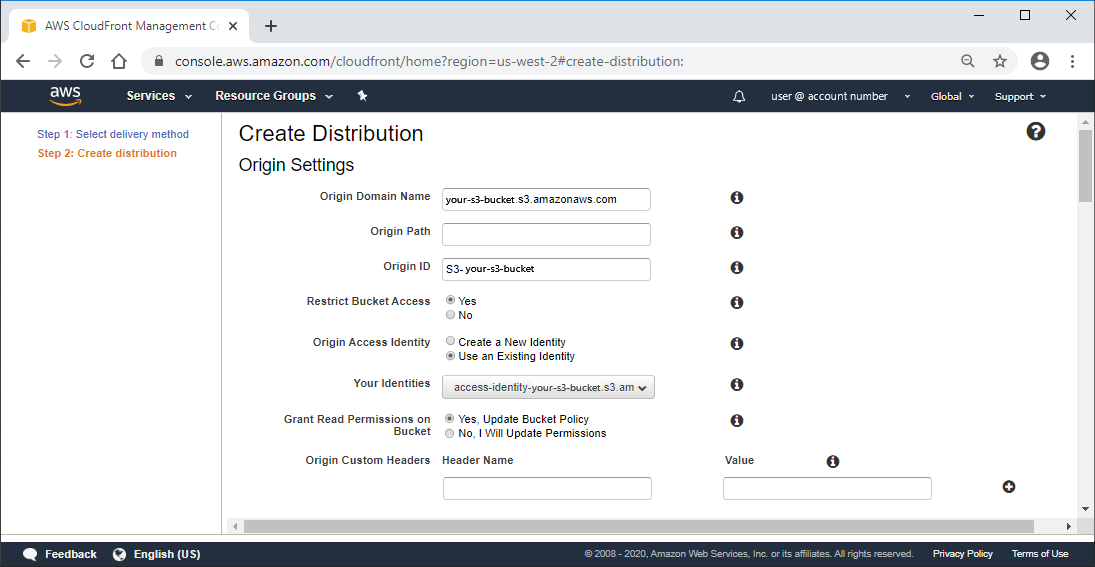This screenshot has width=1095, height=567.
Task: Open the Your Identities dropdown
Action: coord(548,386)
